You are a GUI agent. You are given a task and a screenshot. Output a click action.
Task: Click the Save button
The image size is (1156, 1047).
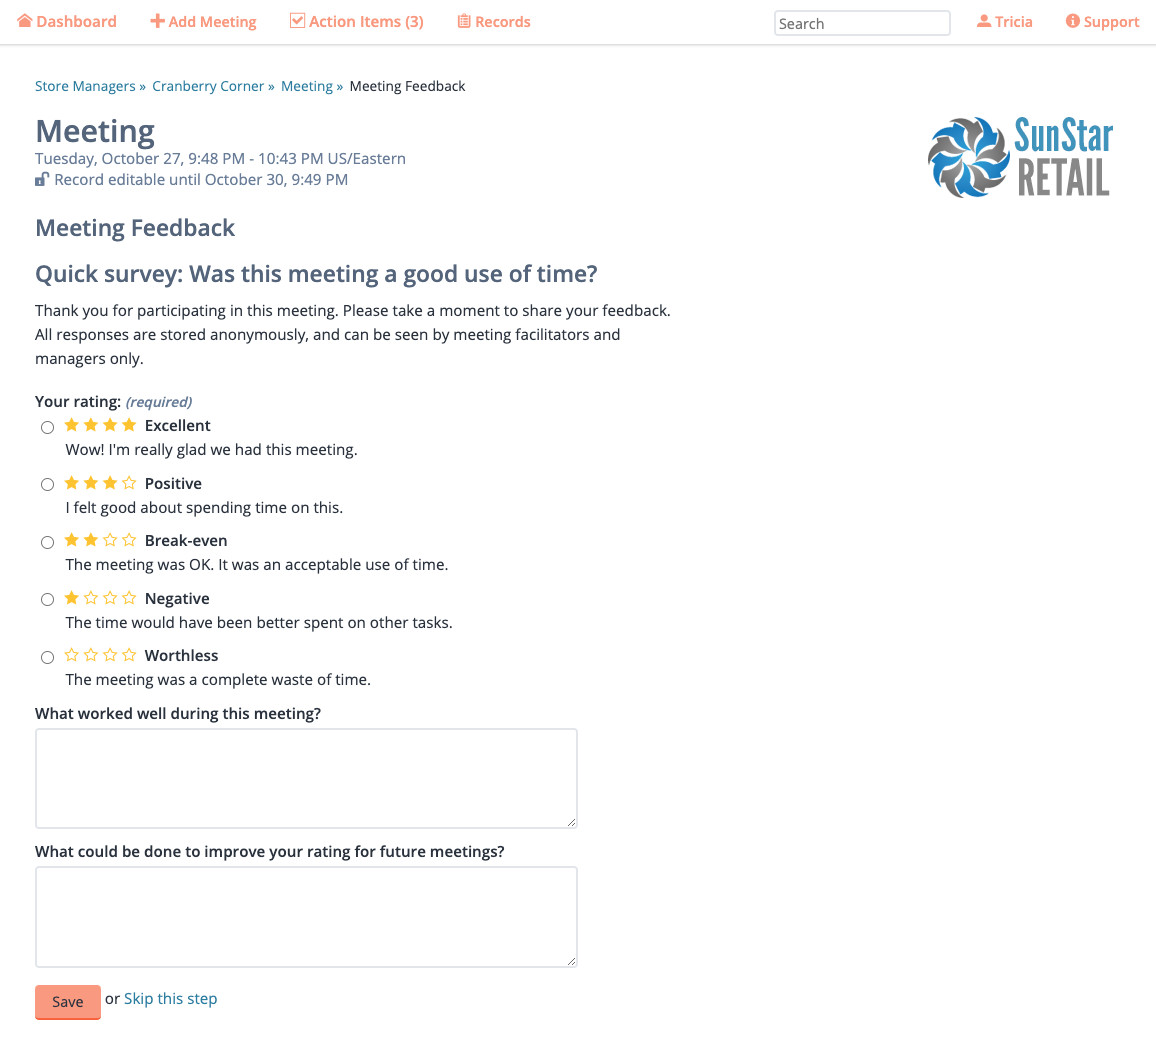coord(68,1002)
